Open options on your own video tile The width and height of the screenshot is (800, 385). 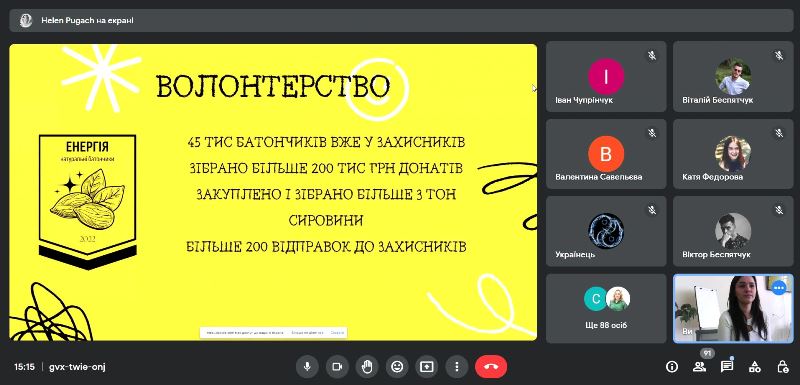[779, 288]
